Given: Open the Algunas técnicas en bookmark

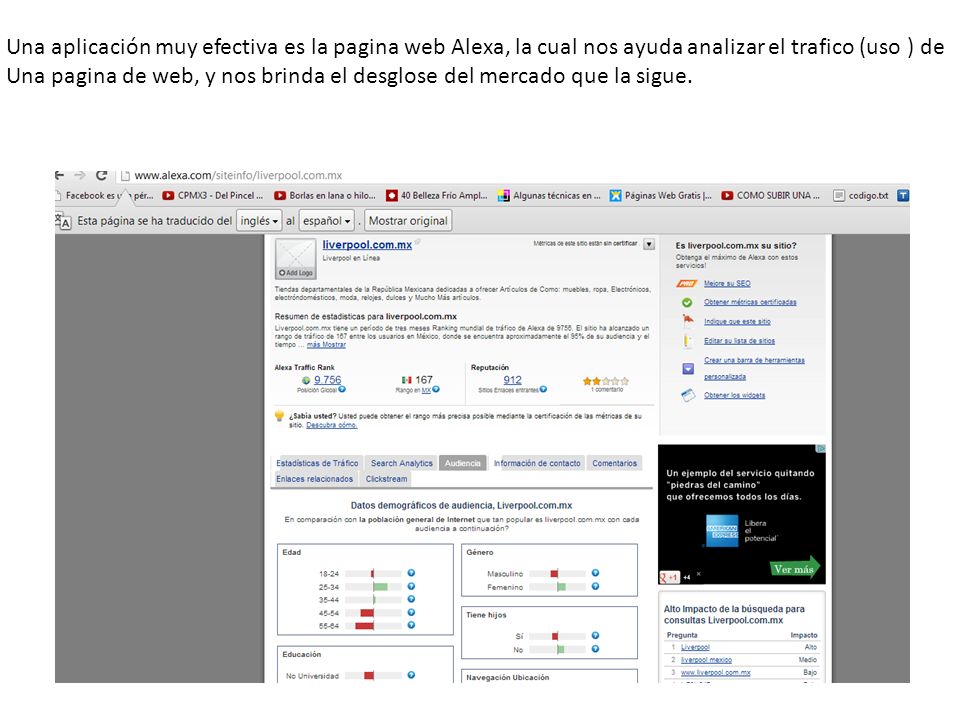Looking at the screenshot, I should [x=549, y=195].
